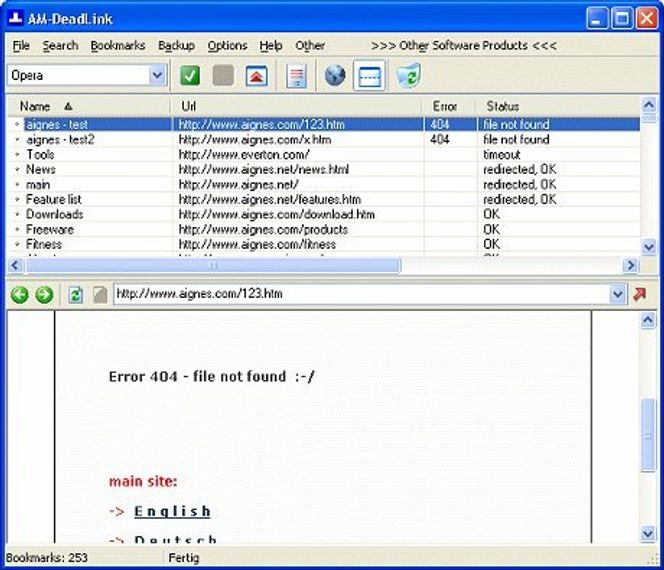Viewport: 664px width, 570px height.
Task: Select the 'aignes - test2' bookmark row
Action: [324, 139]
